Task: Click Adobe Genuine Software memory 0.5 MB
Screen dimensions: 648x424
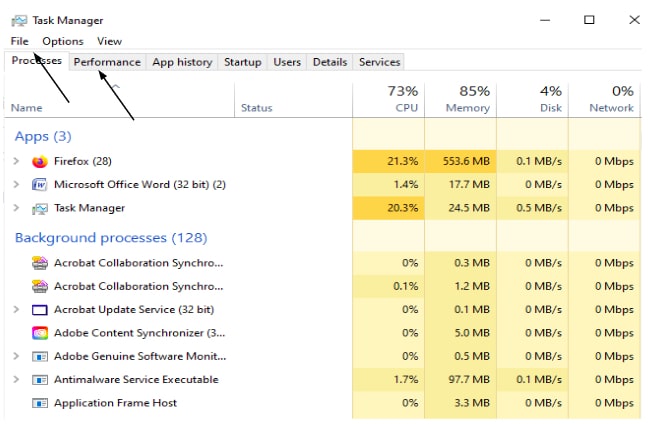Action: pyautogui.click(x=472, y=356)
